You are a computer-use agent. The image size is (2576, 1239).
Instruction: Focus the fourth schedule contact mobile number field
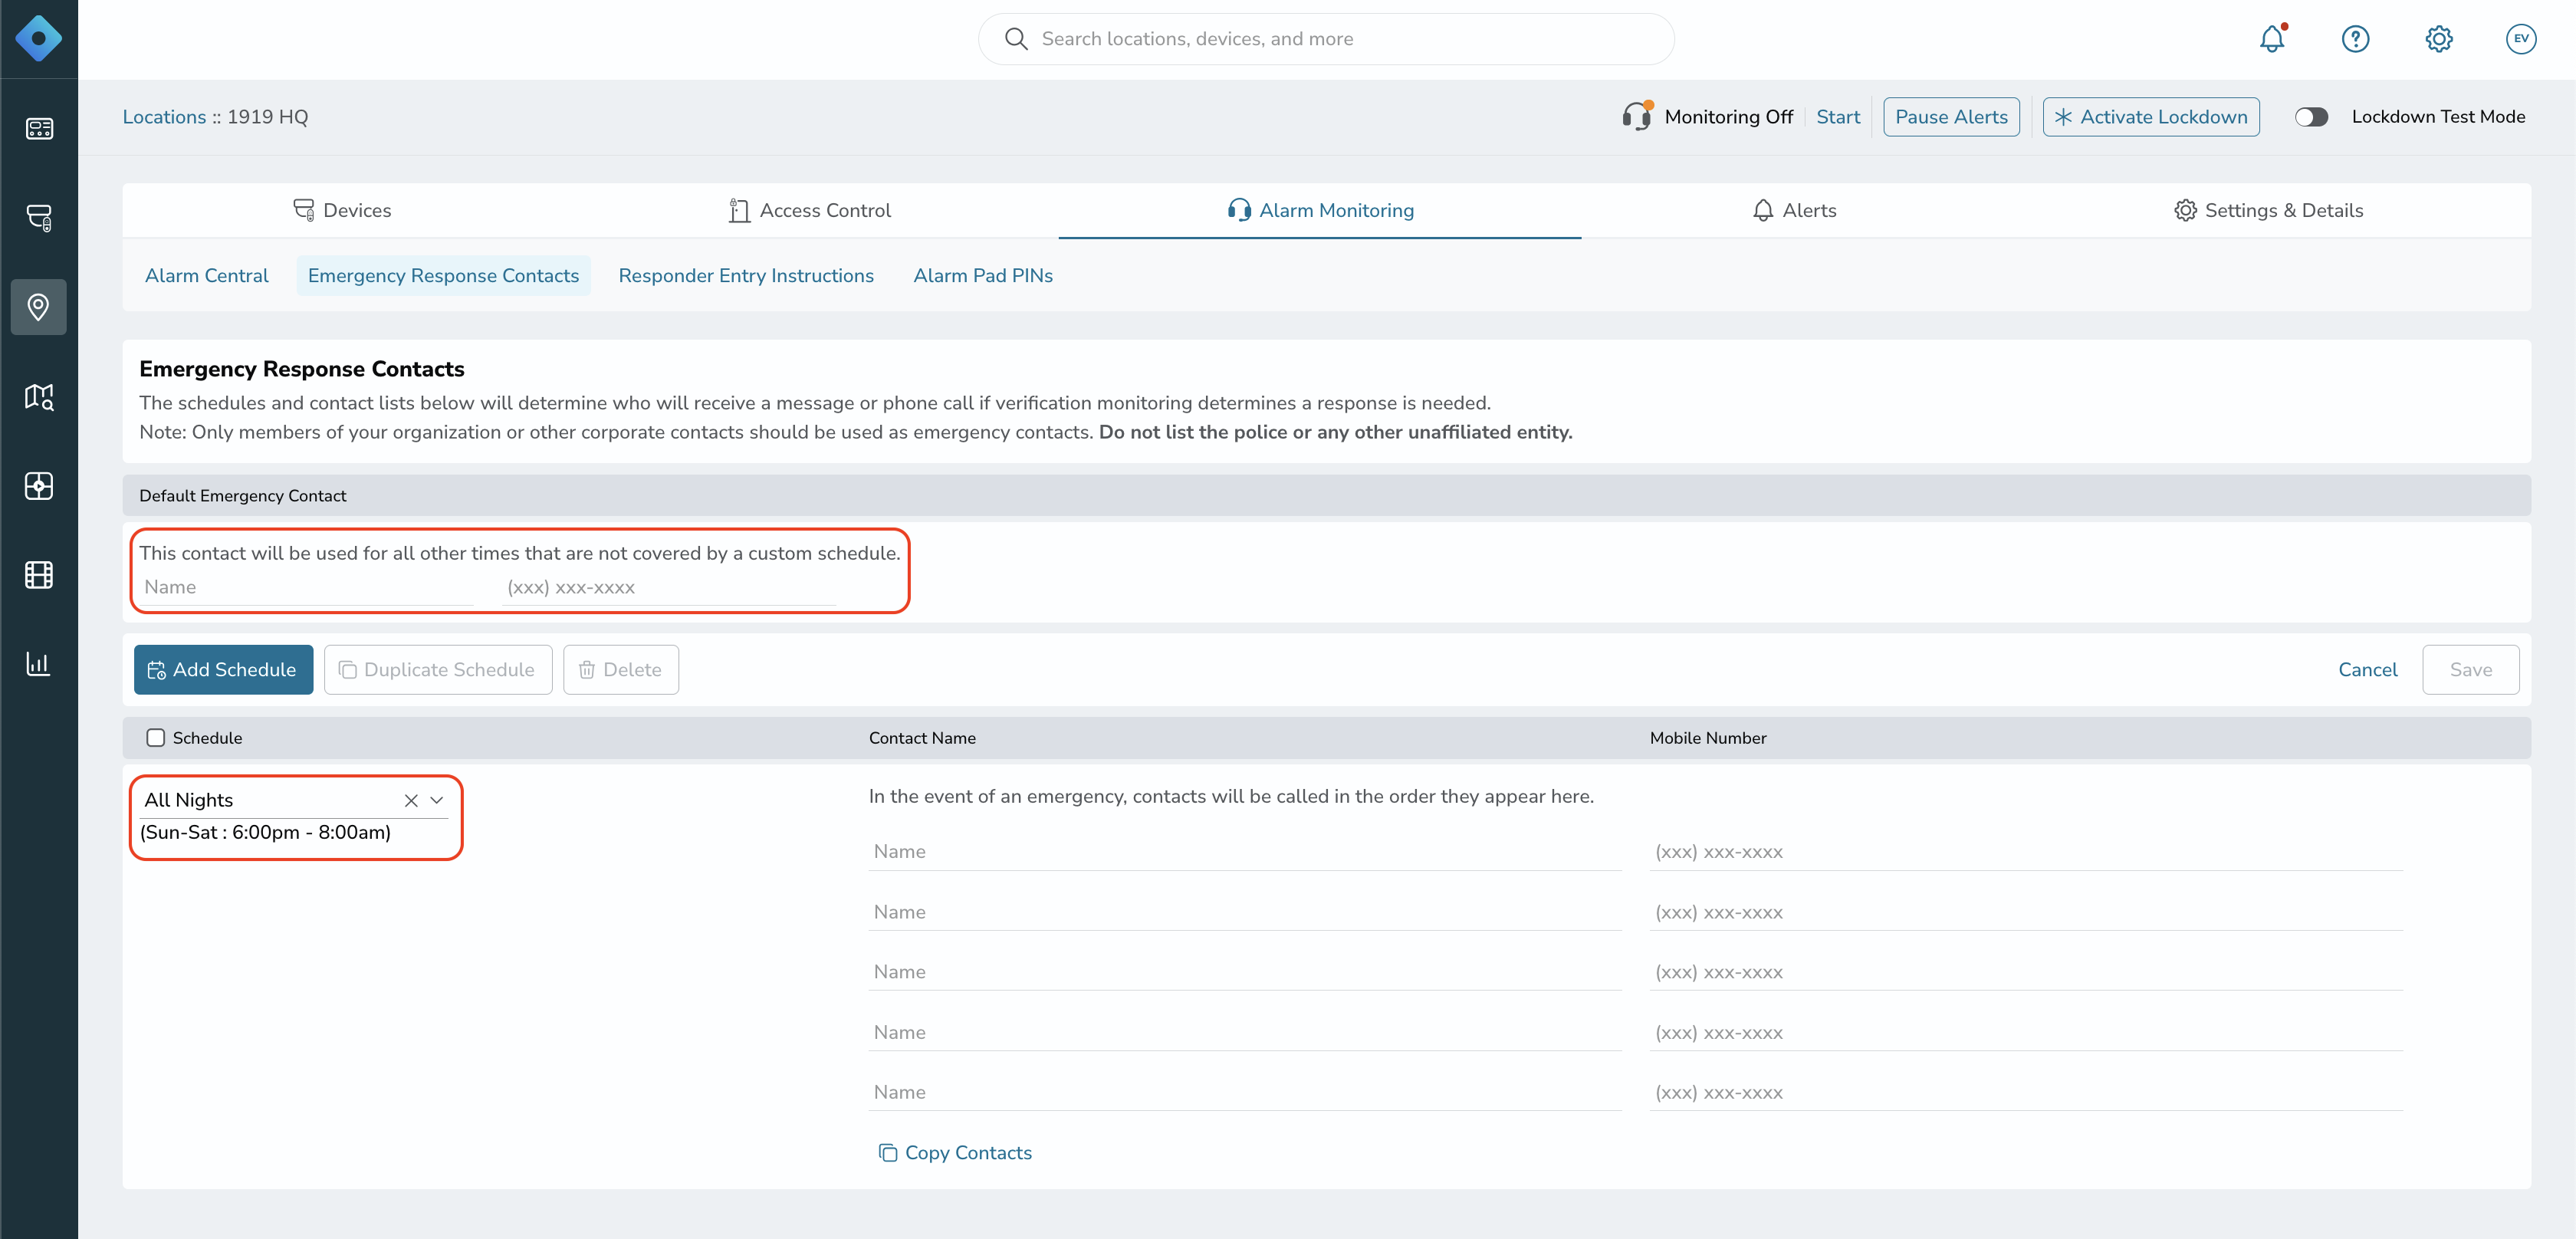2026,1032
